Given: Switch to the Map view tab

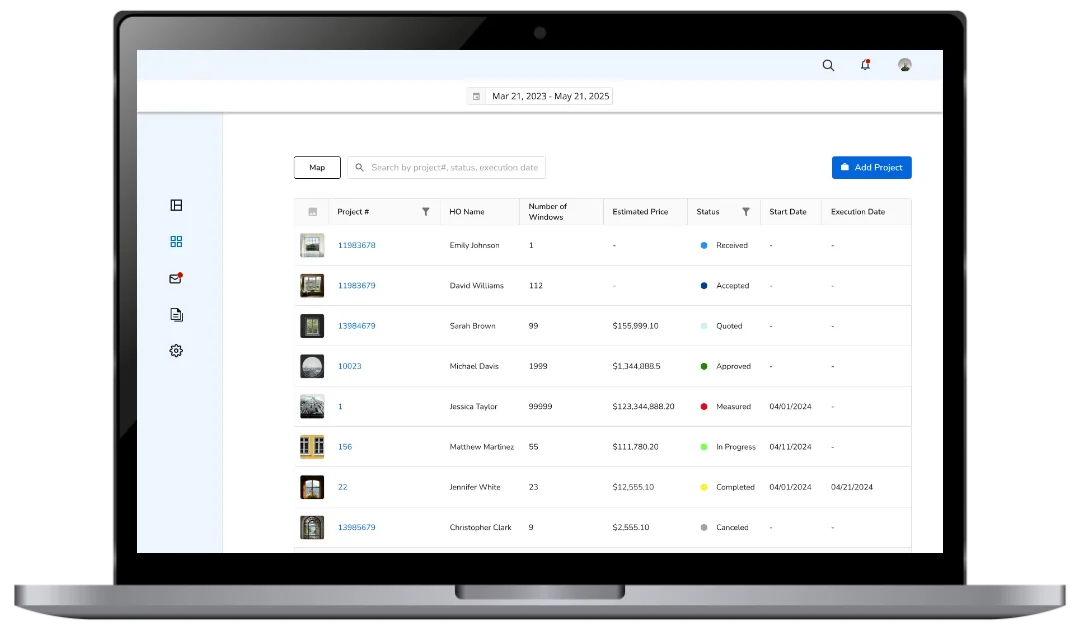Looking at the screenshot, I should pyautogui.click(x=317, y=167).
